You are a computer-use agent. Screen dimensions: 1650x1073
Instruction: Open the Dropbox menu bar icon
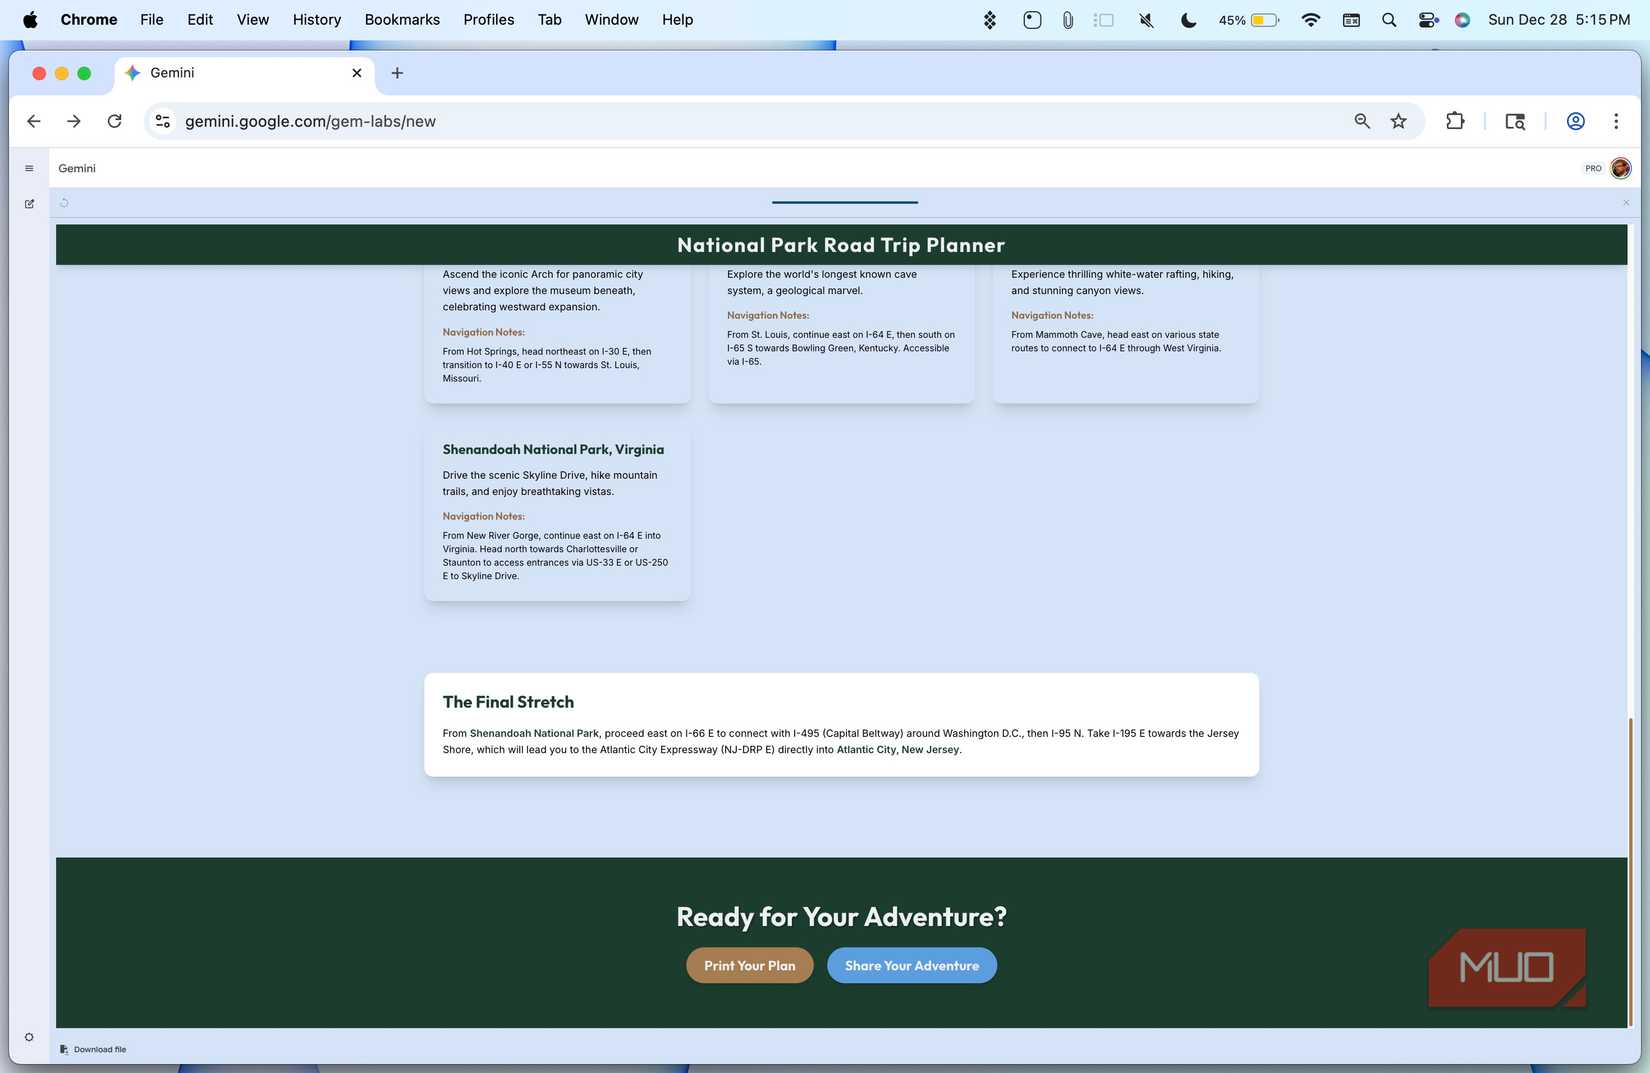pos(990,20)
